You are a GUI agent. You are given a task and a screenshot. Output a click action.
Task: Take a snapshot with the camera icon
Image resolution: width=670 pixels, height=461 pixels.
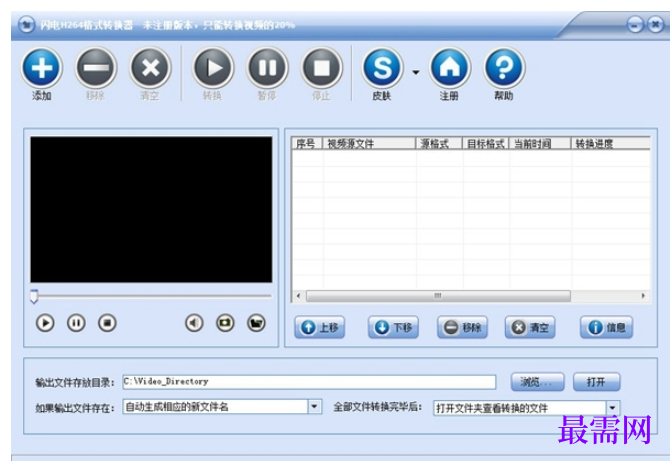[x=225, y=323]
